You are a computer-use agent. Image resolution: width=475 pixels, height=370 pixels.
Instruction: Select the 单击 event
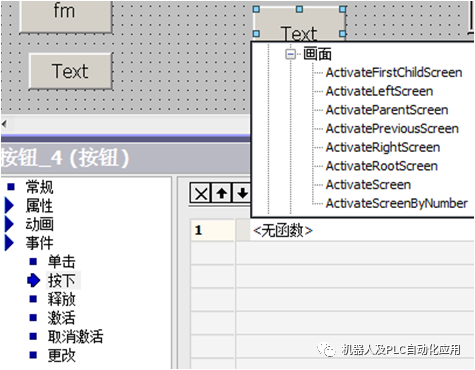(x=61, y=262)
